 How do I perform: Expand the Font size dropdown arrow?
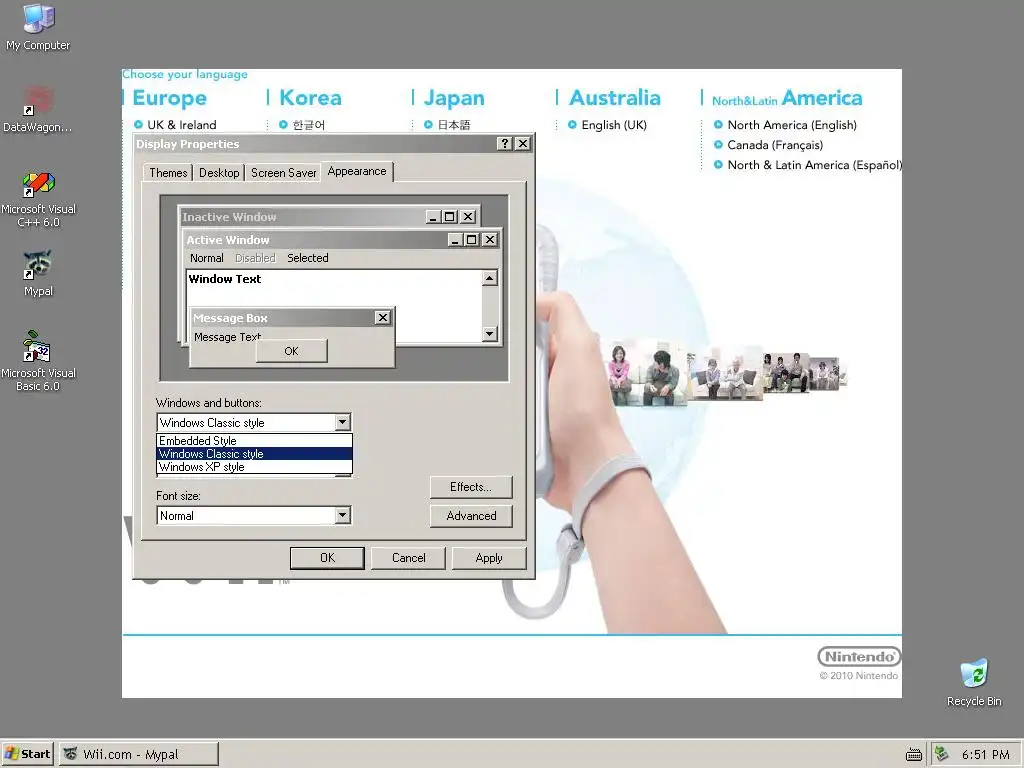coord(343,515)
